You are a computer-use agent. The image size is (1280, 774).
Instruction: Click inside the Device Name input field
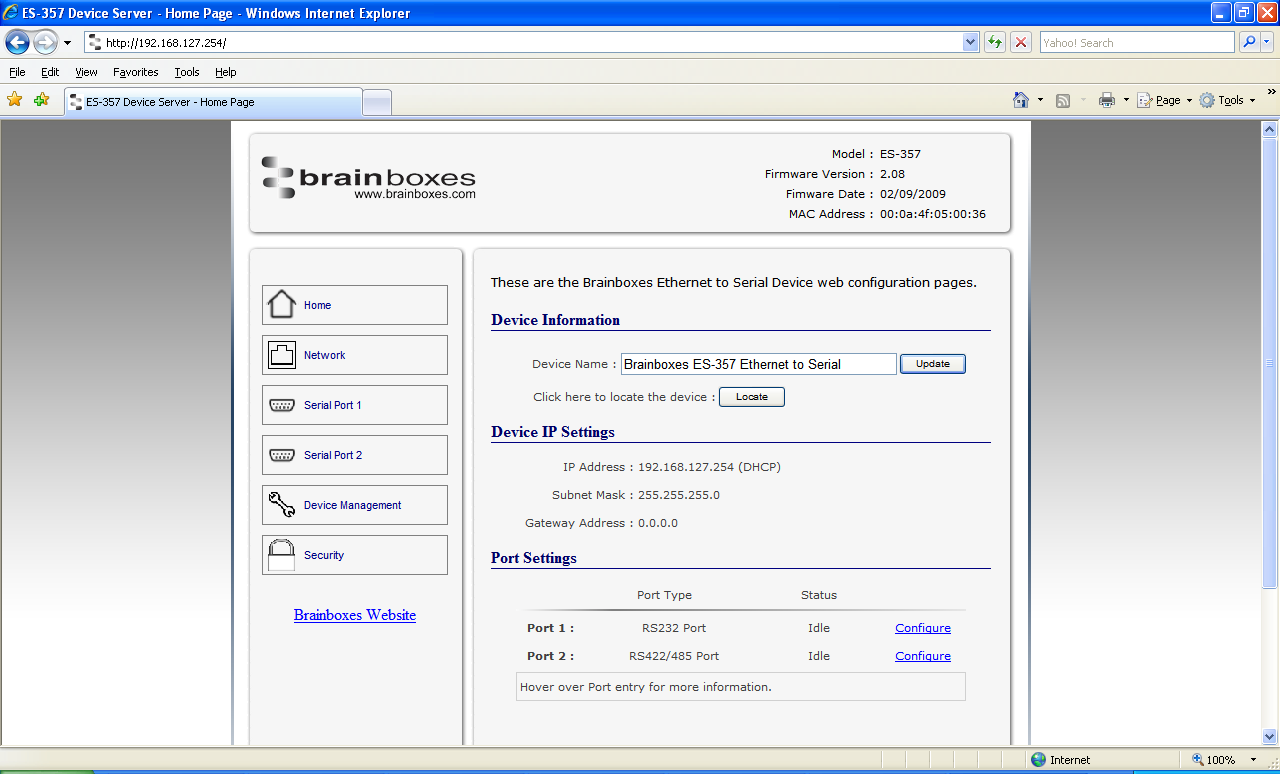tap(758, 363)
